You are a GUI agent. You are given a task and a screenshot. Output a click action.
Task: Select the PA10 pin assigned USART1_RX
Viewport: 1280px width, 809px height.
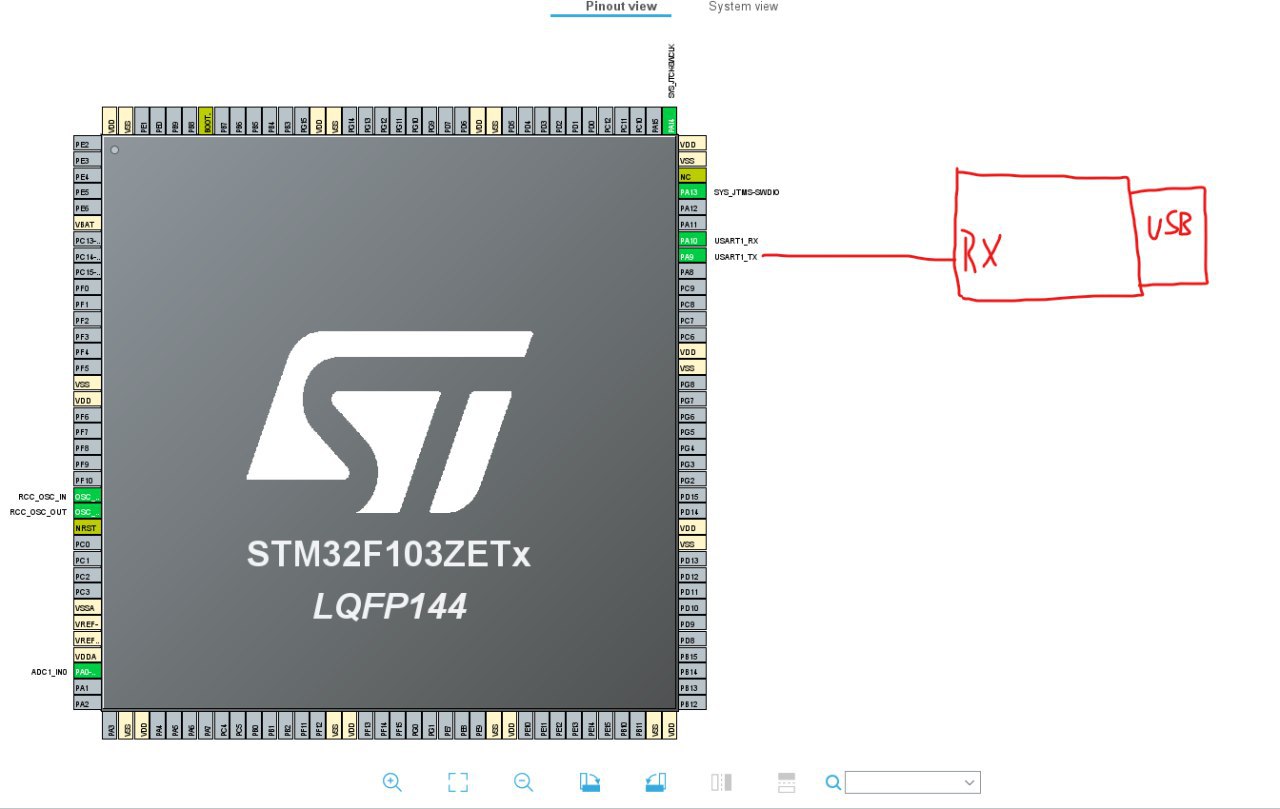[x=692, y=240]
